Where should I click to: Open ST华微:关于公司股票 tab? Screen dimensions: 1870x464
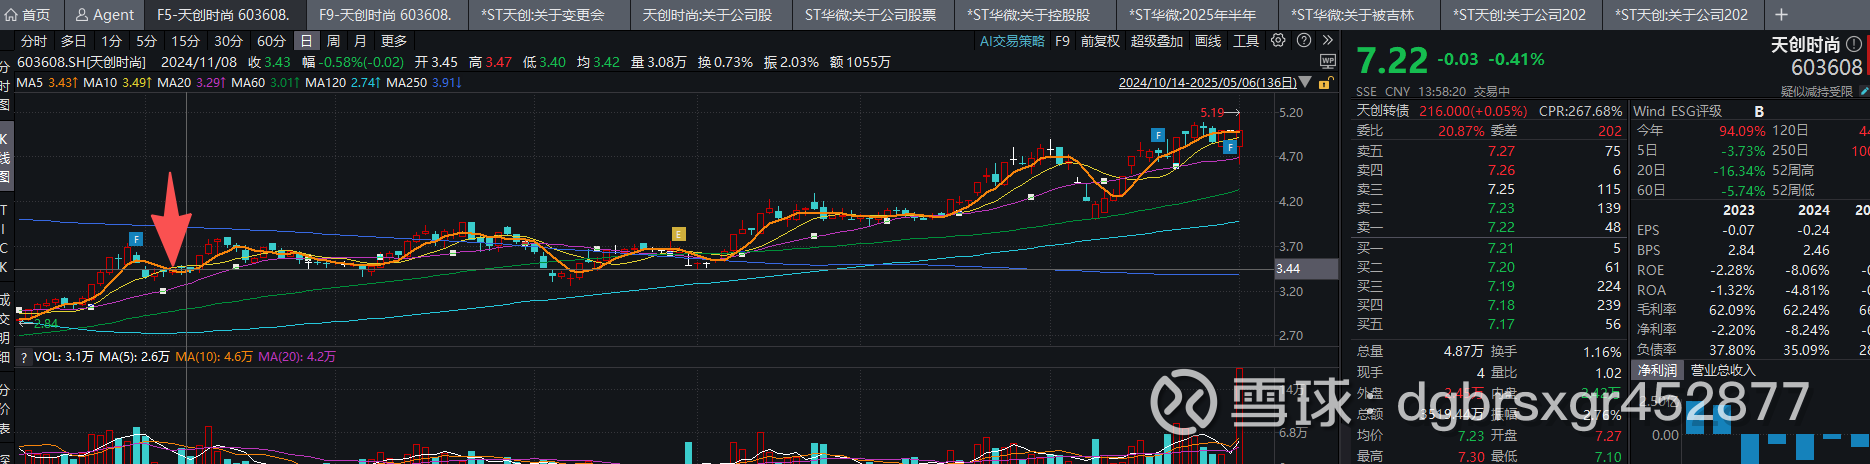point(870,14)
